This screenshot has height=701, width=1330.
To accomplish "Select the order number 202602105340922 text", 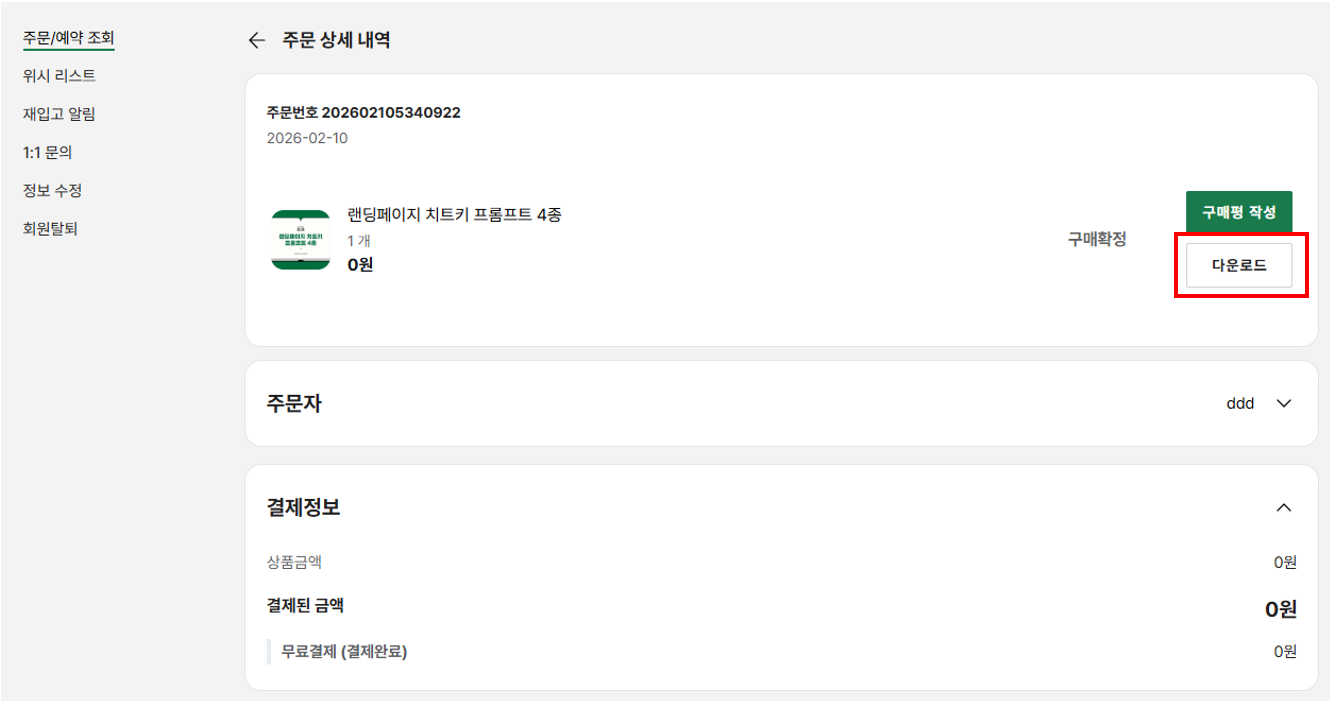I will pos(390,112).
